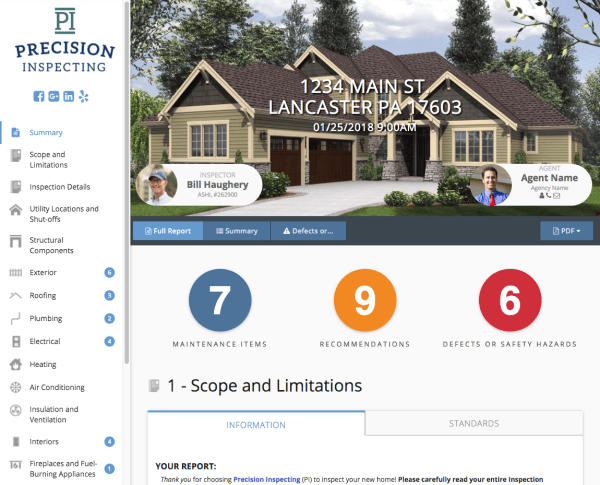
Task: Click the Air Conditioning snowflake icon
Action: (16, 387)
